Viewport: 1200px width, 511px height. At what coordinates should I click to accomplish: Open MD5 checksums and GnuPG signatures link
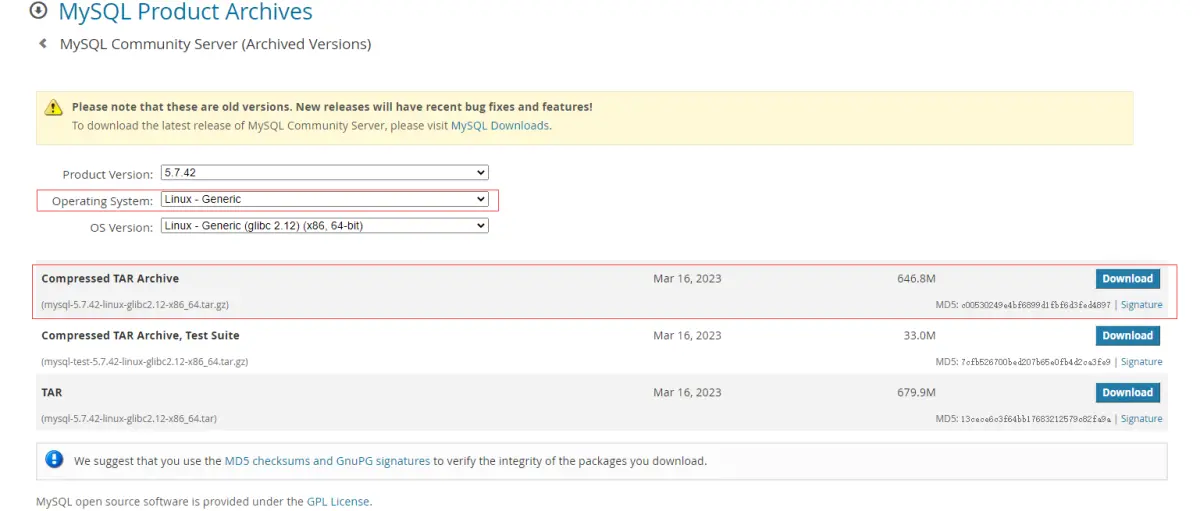(x=327, y=461)
